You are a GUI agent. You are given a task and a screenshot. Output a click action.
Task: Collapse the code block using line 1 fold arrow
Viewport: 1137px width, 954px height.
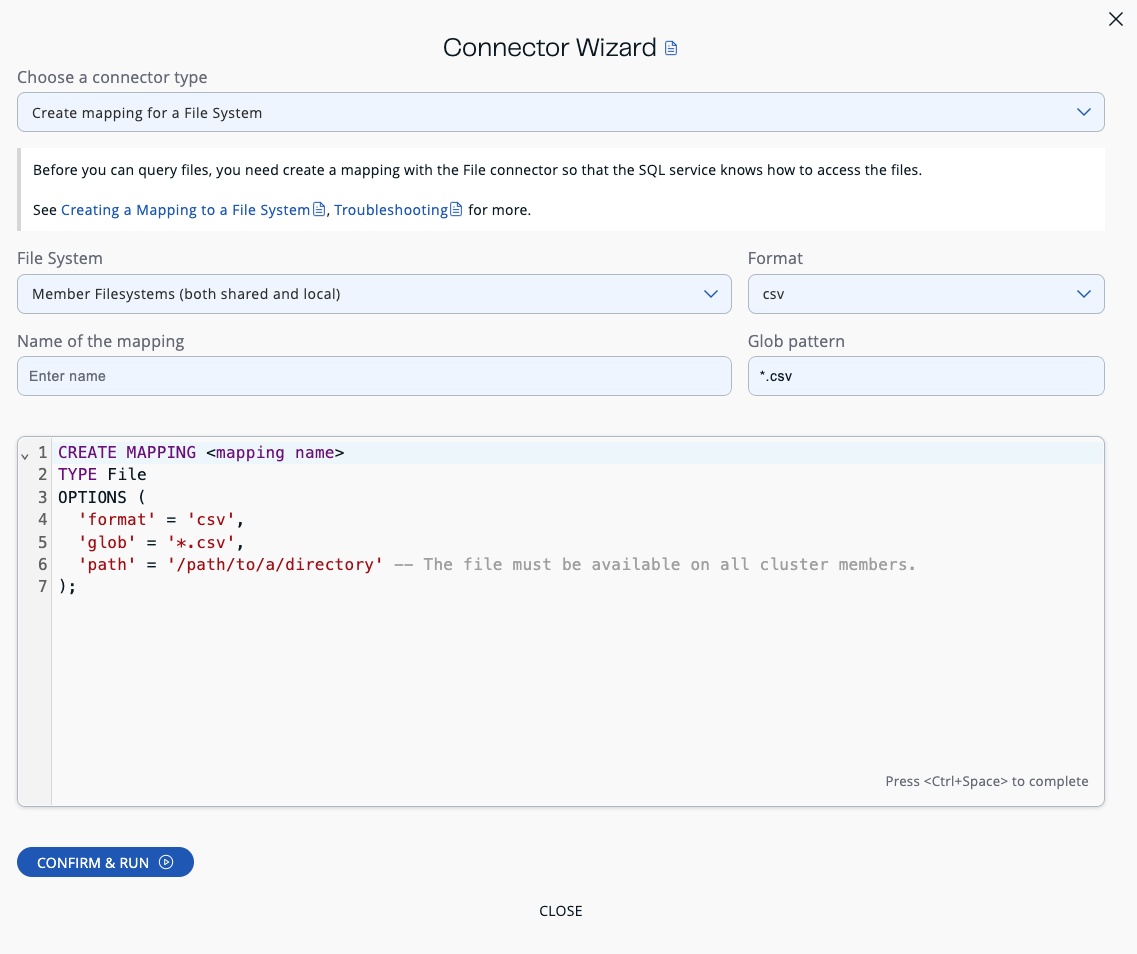pyautogui.click(x=24, y=456)
